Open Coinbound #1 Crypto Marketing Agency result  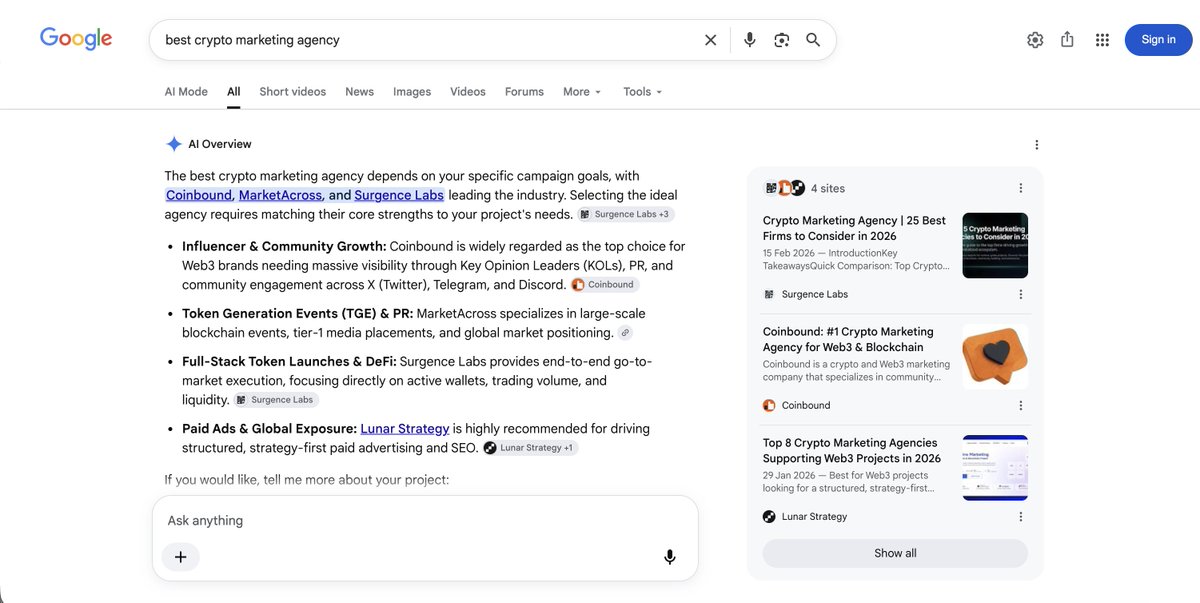click(848, 339)
